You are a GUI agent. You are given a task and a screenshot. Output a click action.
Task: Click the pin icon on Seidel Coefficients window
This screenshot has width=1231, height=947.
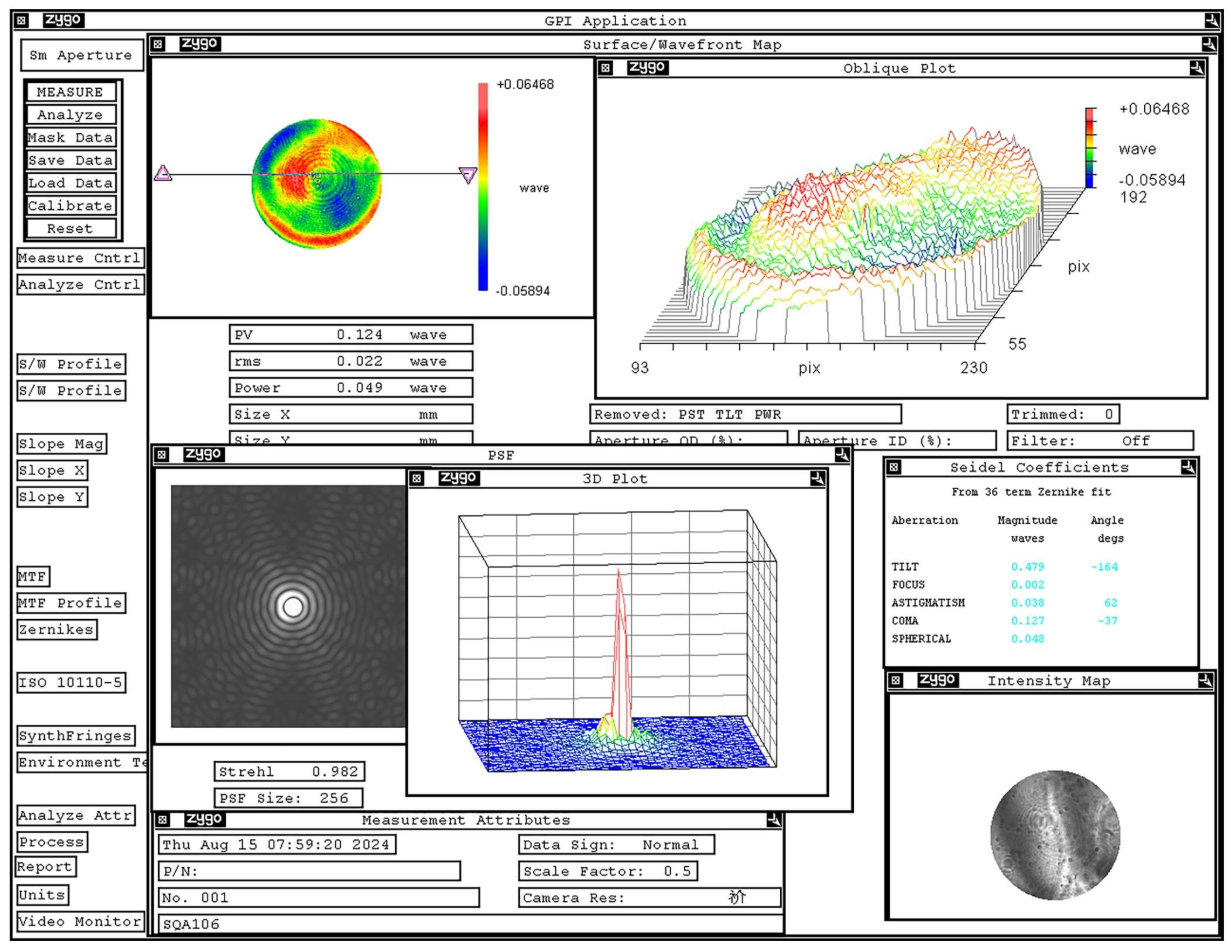click(x=1187, y=467)
